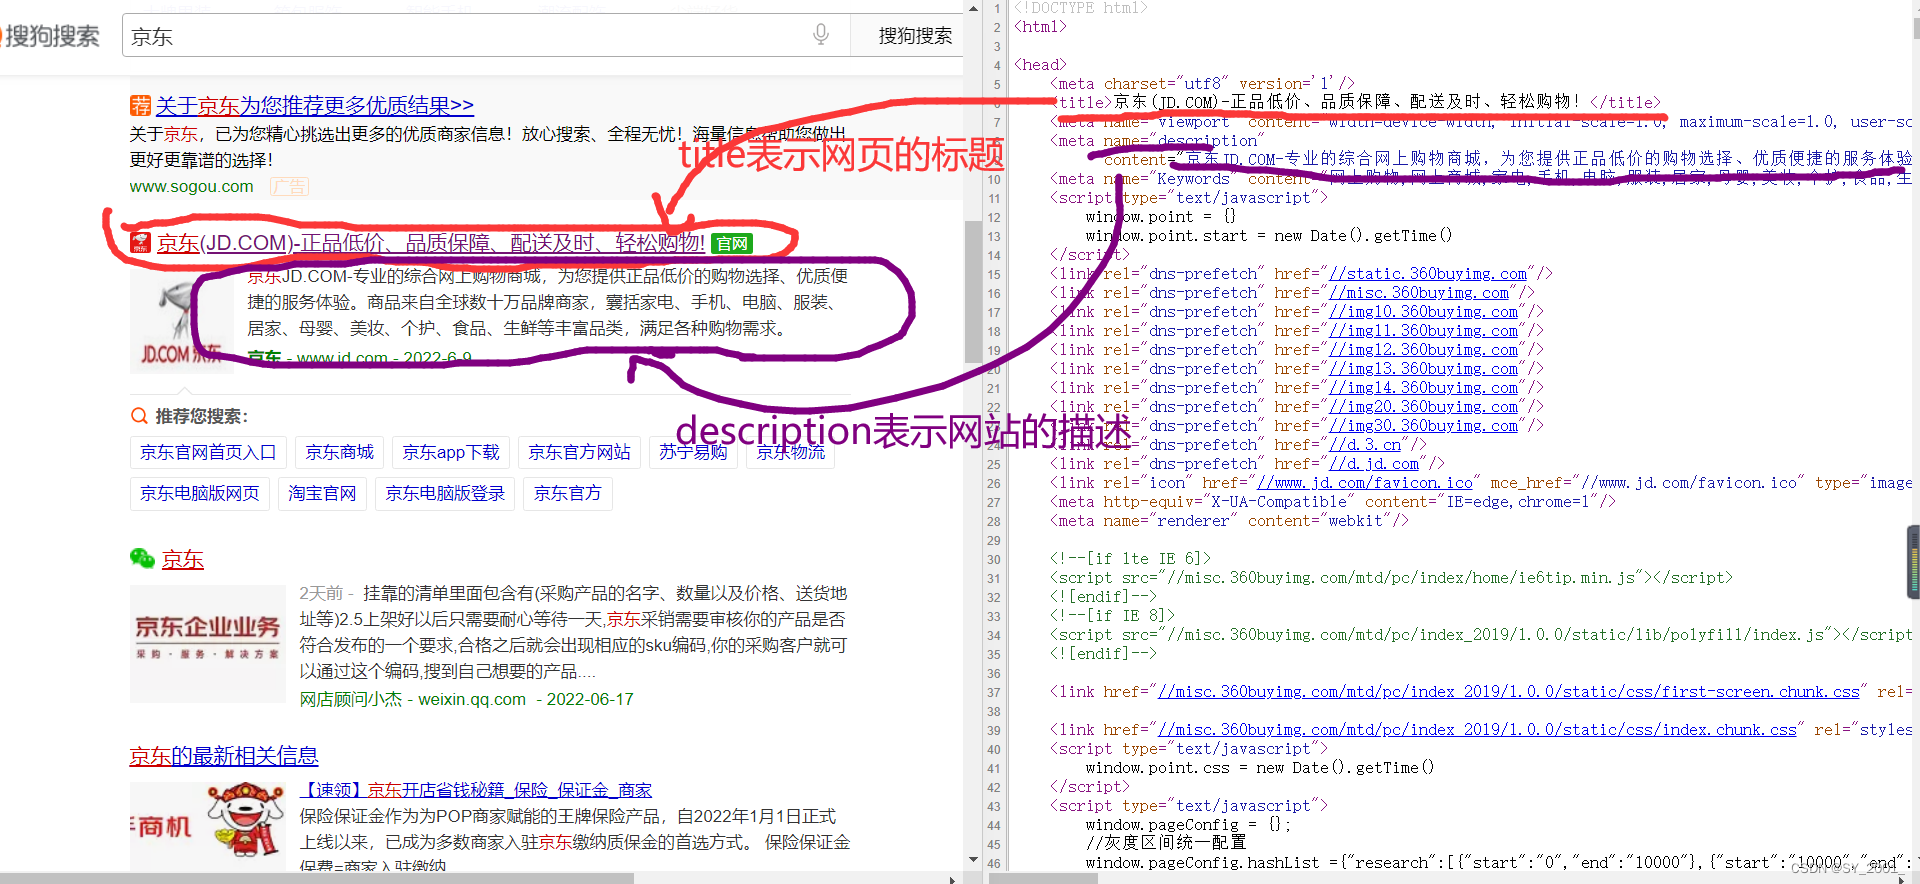The image size is (1920, 884).
Task: Click the JD favicon beside official result
Action: tap(140, 243)
